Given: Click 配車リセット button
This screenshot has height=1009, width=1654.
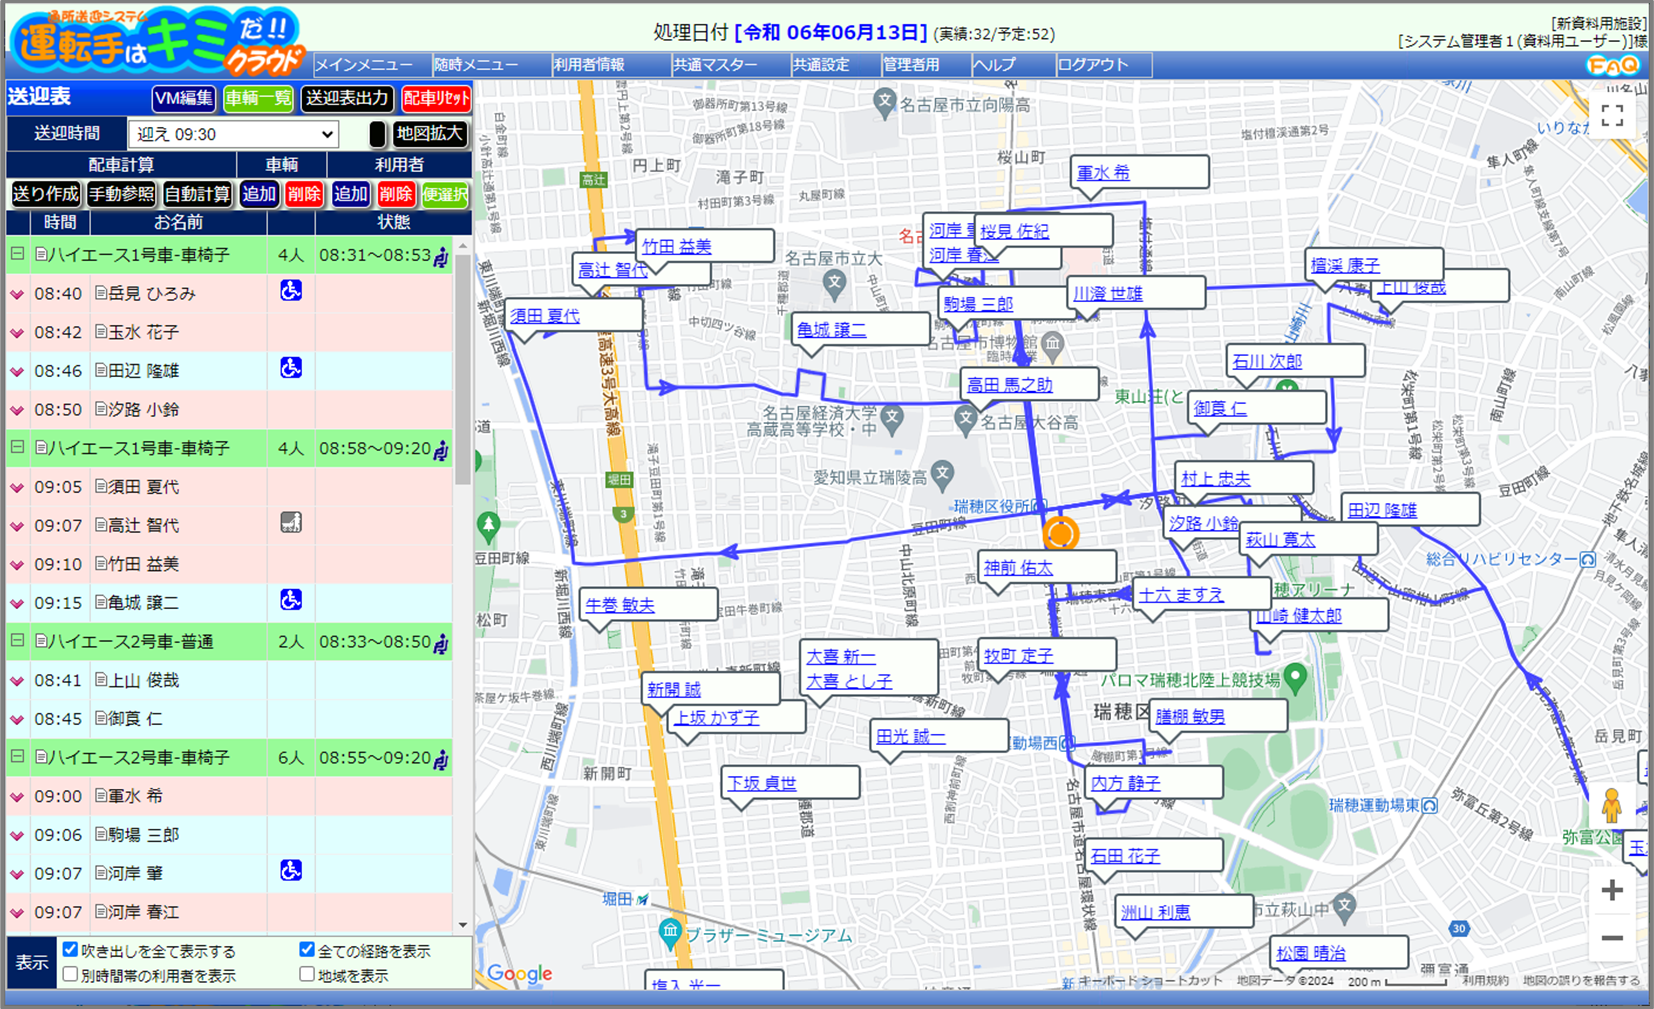Looking at the screenshot, I should 436,98.
